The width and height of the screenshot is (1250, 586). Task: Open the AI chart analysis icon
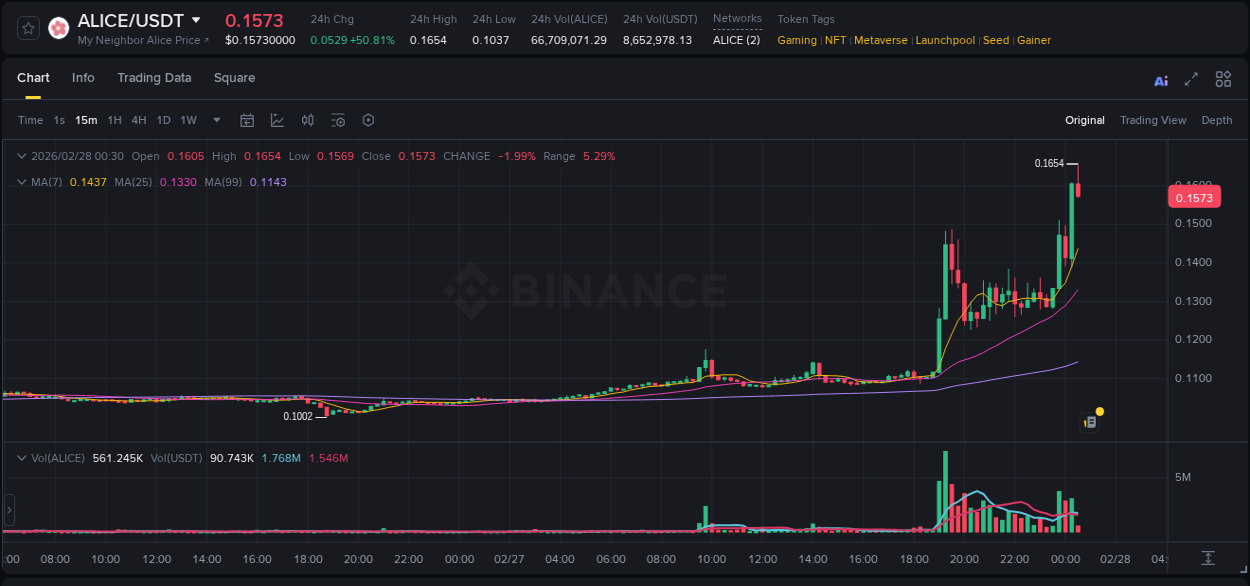(x=1160, y=79)
